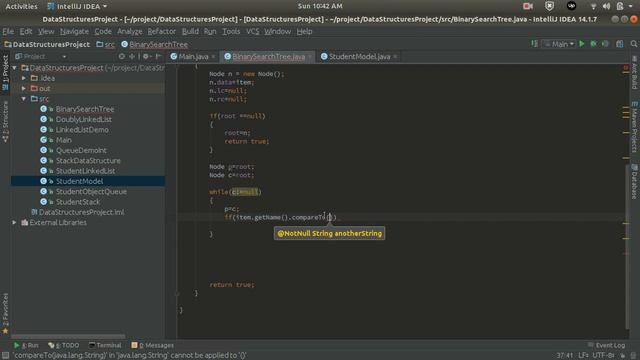The height and width of the screenshot is (360, 640).
Task: Click the Make Project icon
Action: pyautogui.click(x=534, y=44)
